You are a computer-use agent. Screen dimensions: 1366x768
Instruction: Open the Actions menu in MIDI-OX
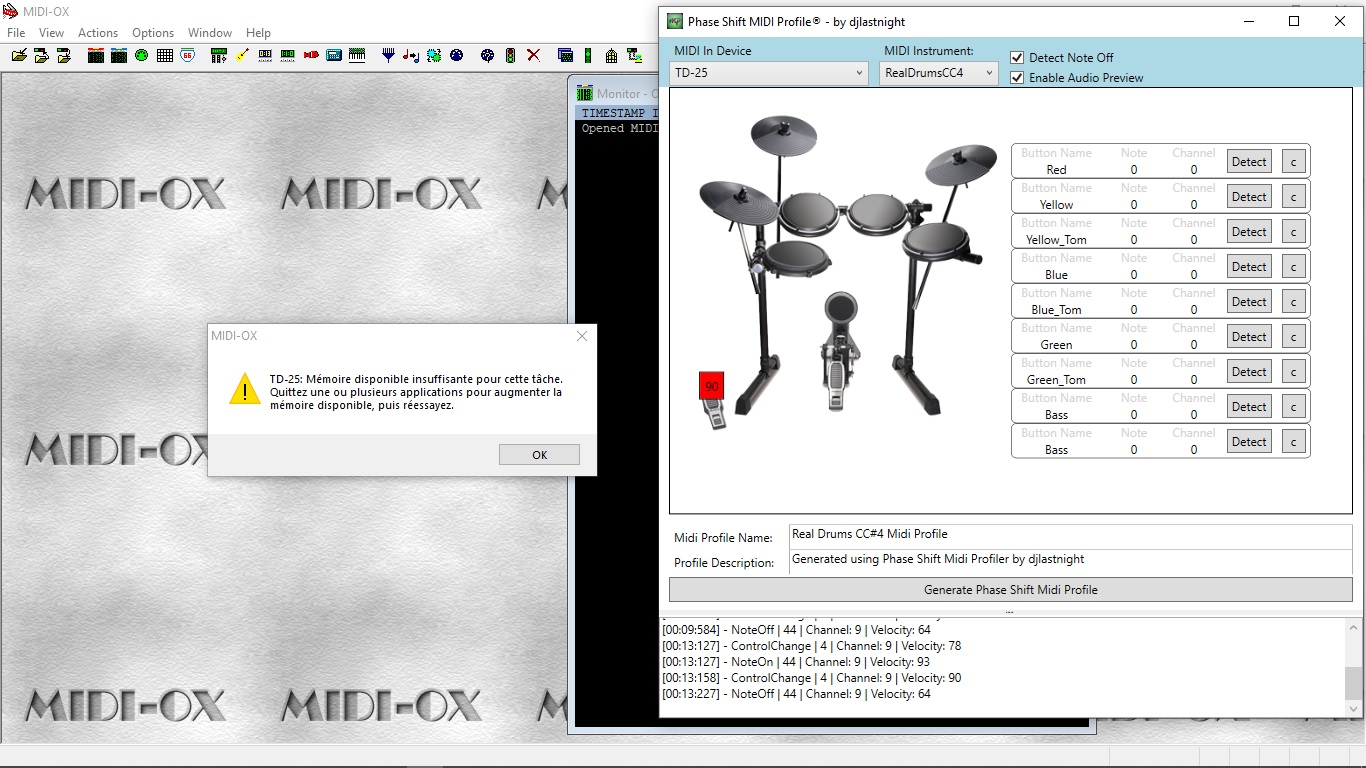(98, 33)
